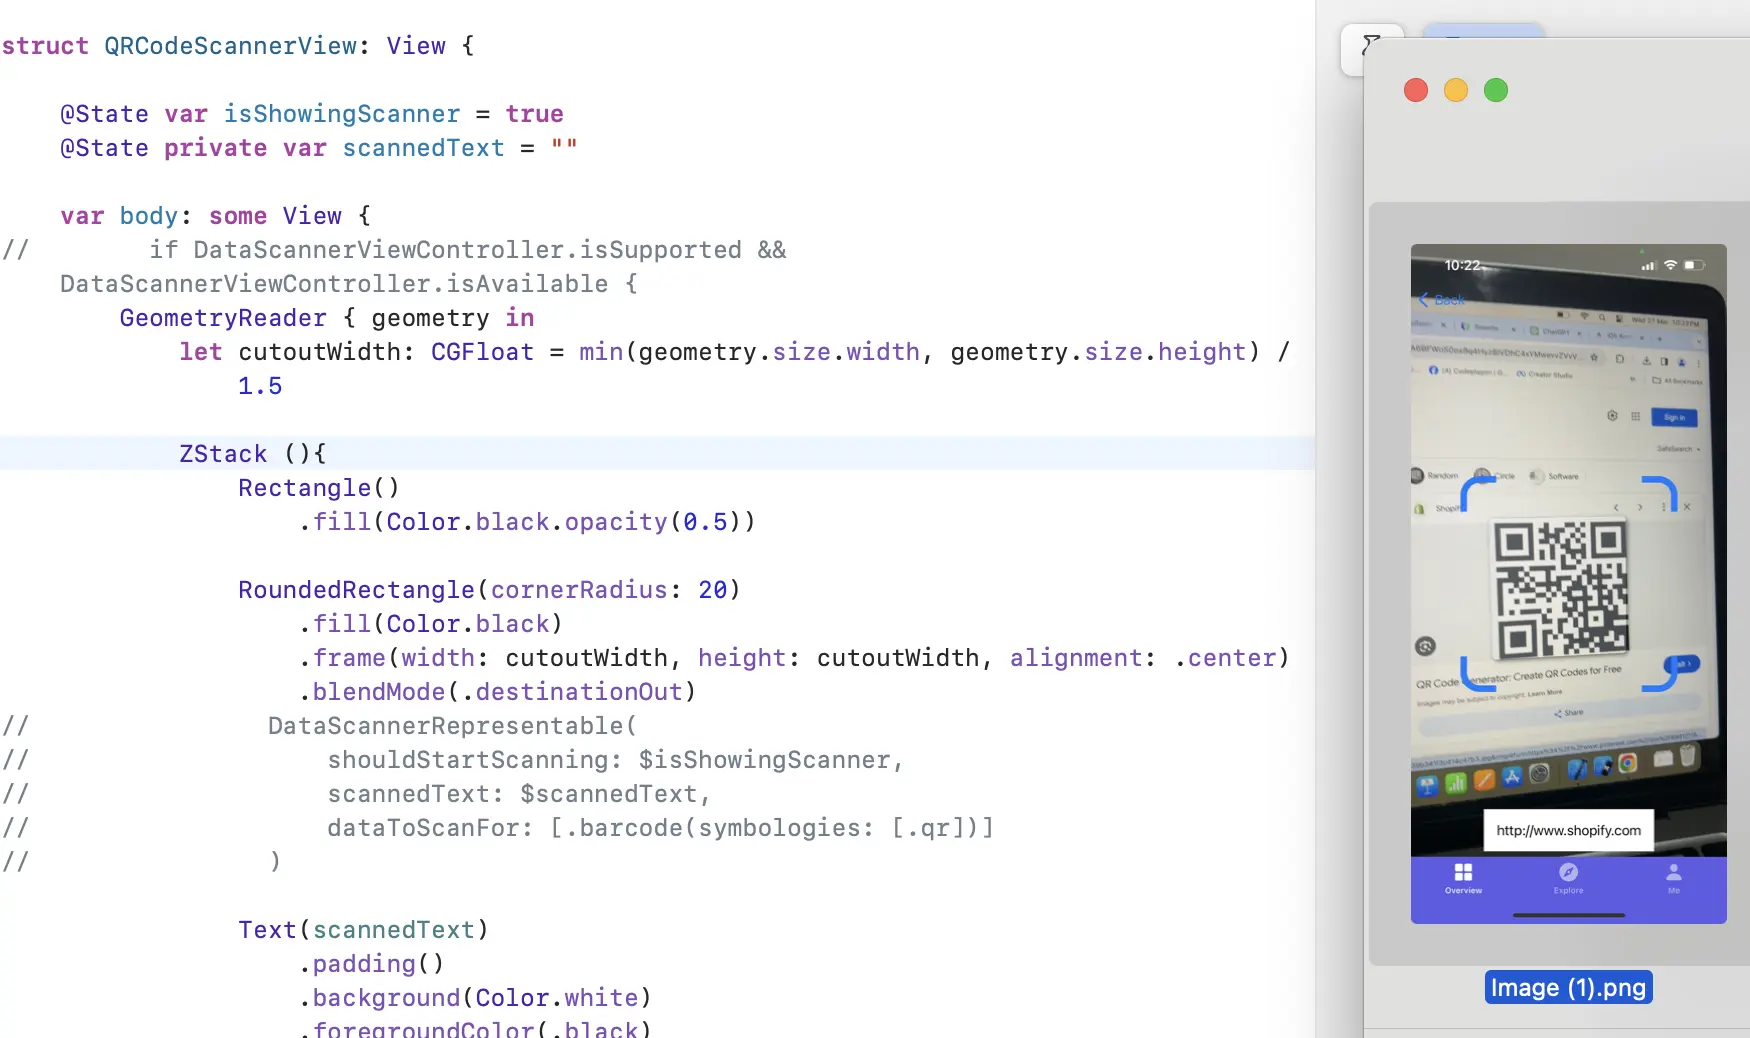Click 'body' in 'var body: some View'
The image size is (1750, 1038).
point(148,216)
